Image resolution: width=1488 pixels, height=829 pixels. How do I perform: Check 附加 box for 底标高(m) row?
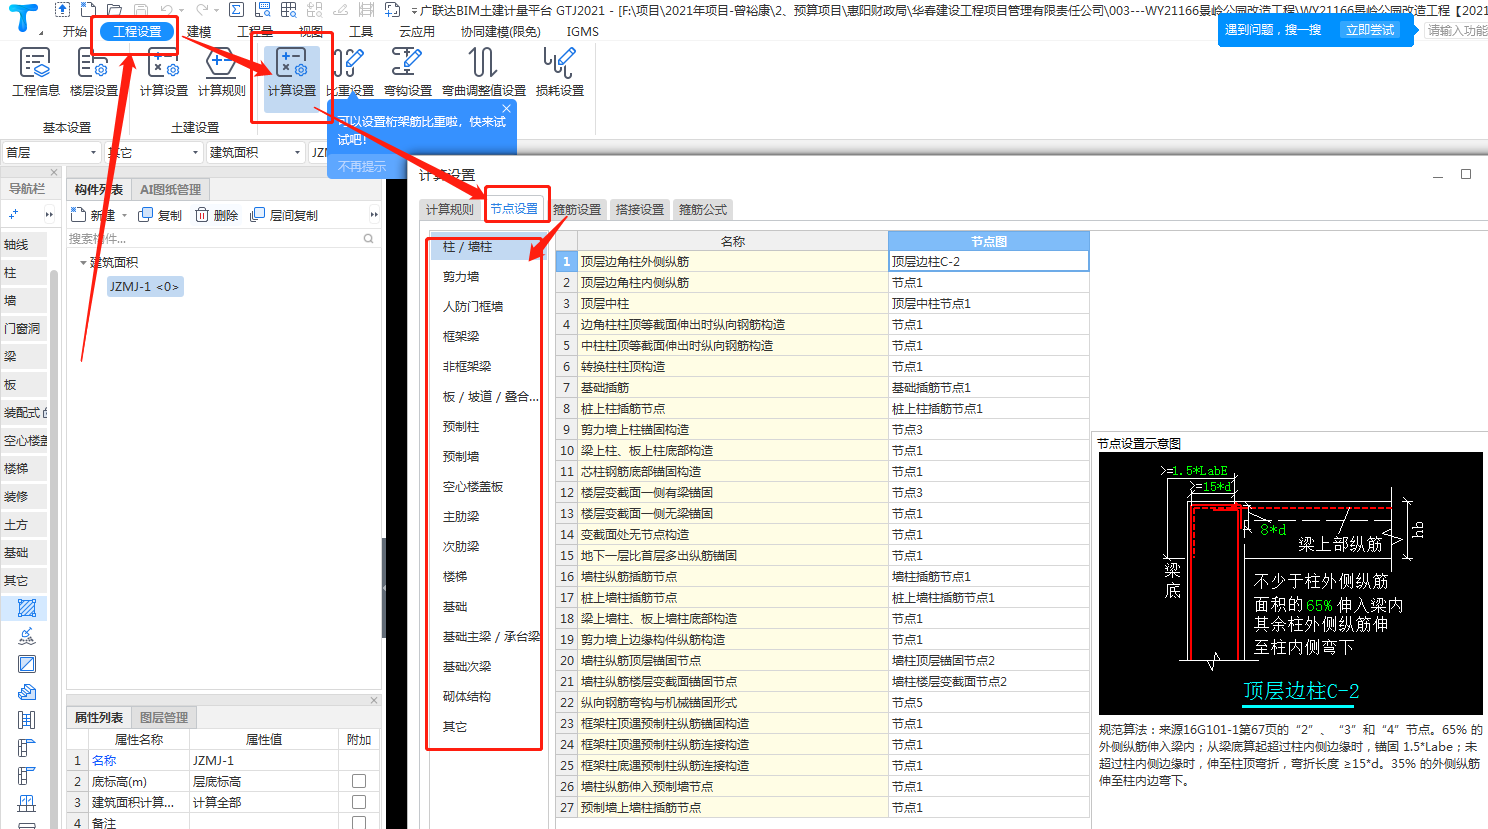coord(359,781)
